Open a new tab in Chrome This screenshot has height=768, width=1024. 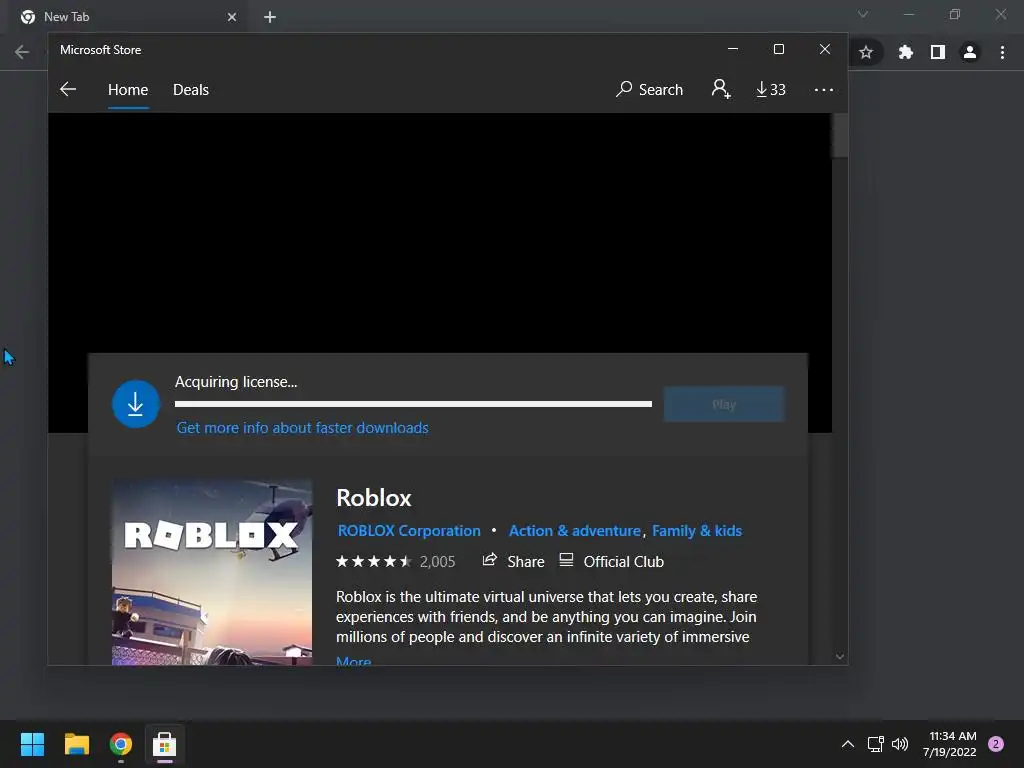[270, 17]
